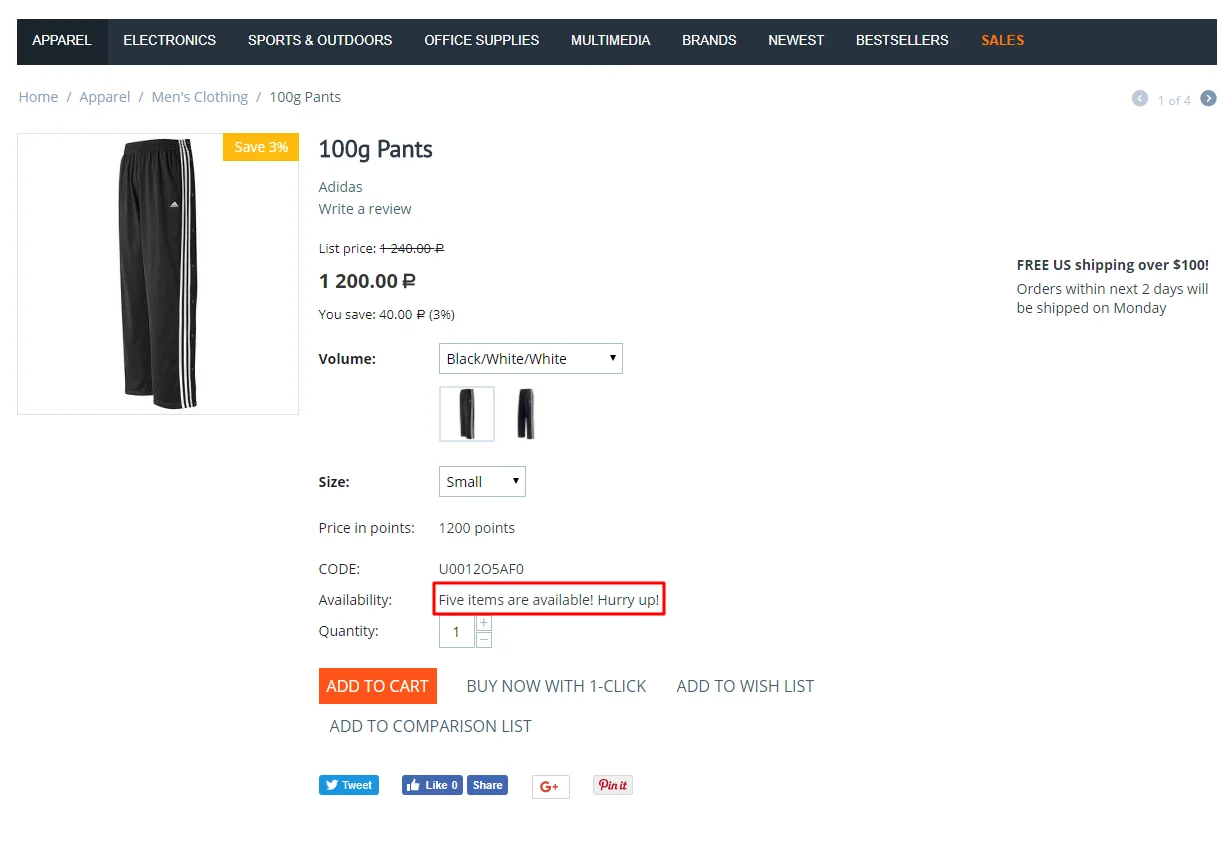The image size is (1231, 849).
Task: Share the product with the Tweet button
Action: click(x=349, y=785)
